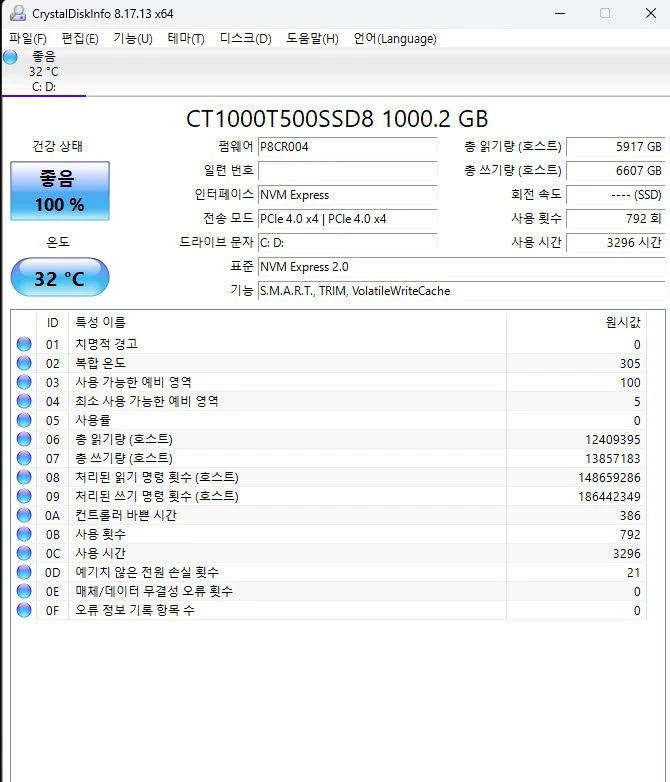Click the CrystalDiskInfo app icon in the title bar
The height and width of the screenshot is (782, 670).
[18, 13]
